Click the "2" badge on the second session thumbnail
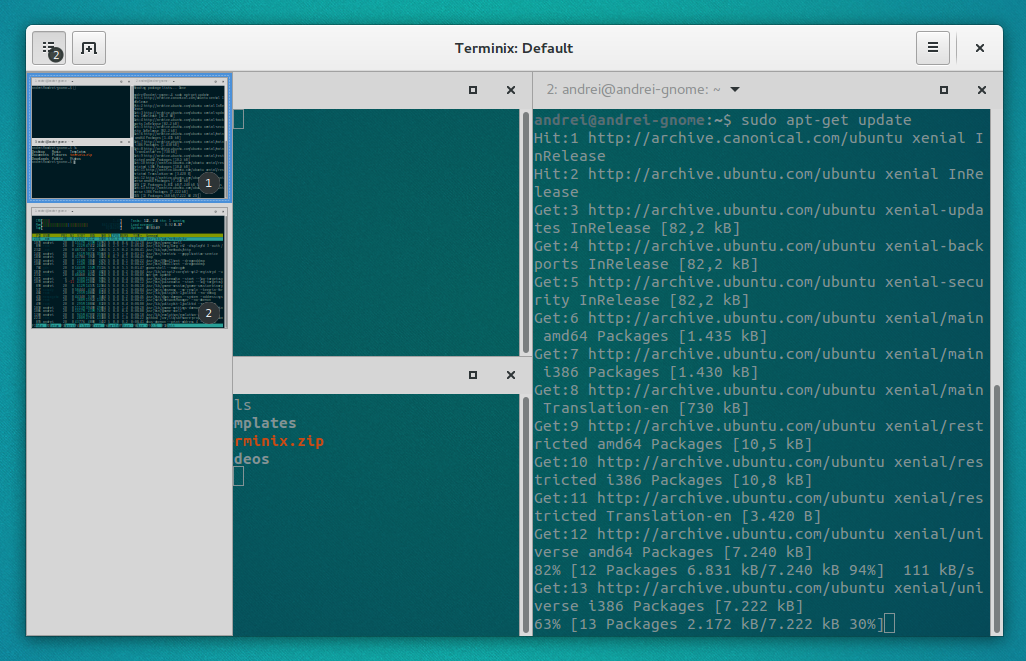Screen dimensions: 1026x661 (207, 312)
